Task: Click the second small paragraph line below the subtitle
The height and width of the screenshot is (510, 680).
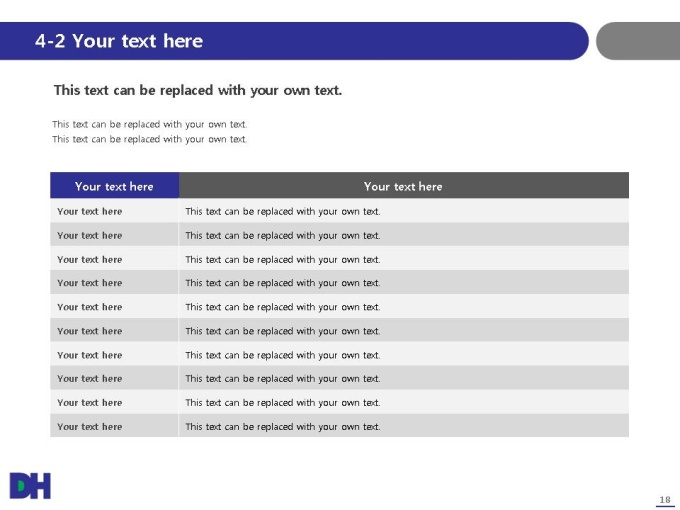Action: [149, 139]
